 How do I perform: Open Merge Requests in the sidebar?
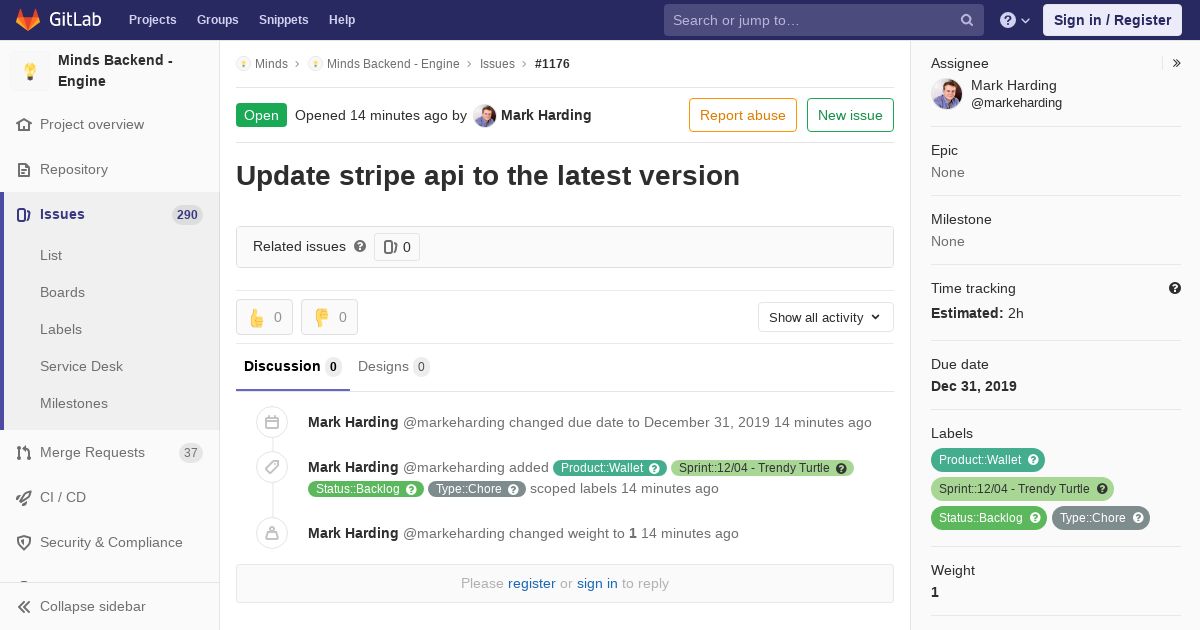point(92,452)
